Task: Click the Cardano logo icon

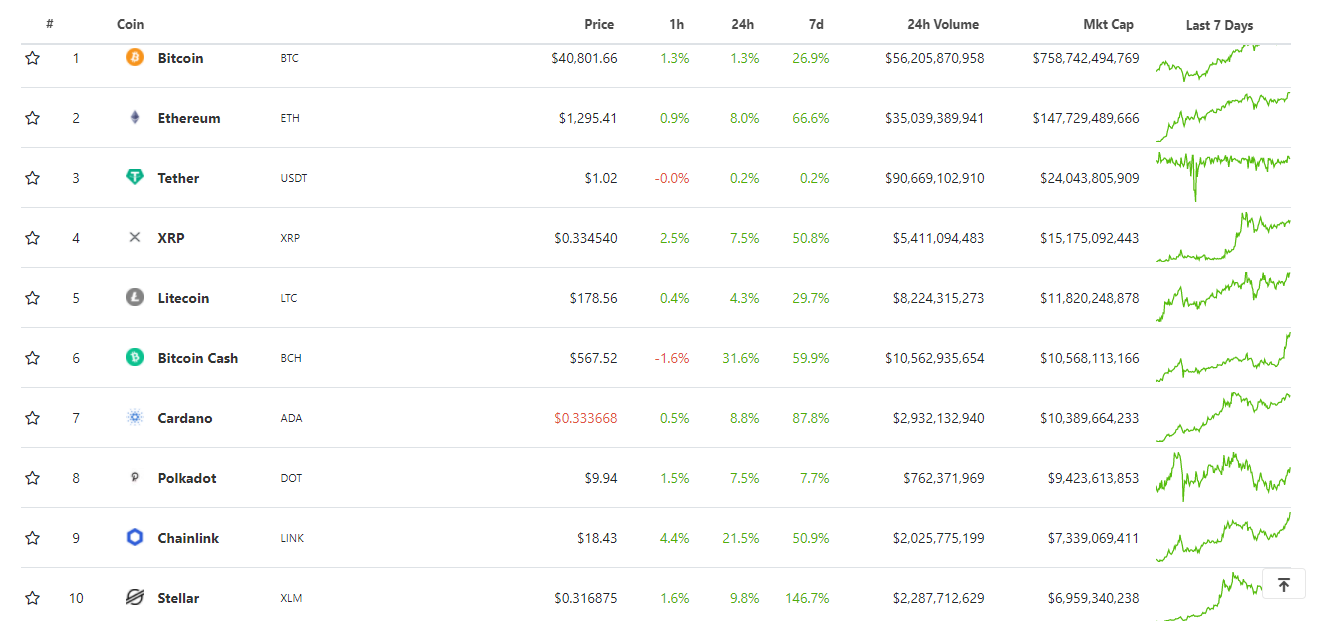Action: pos(134,418)
